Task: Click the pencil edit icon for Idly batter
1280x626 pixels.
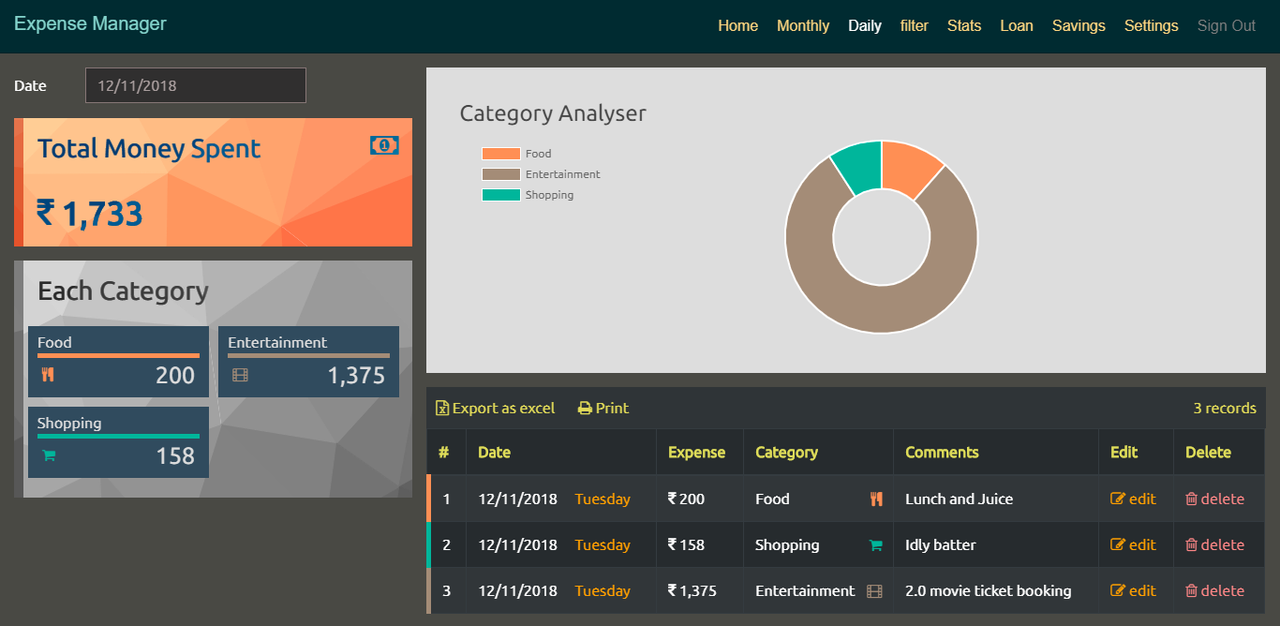Action: [1118, 545]
